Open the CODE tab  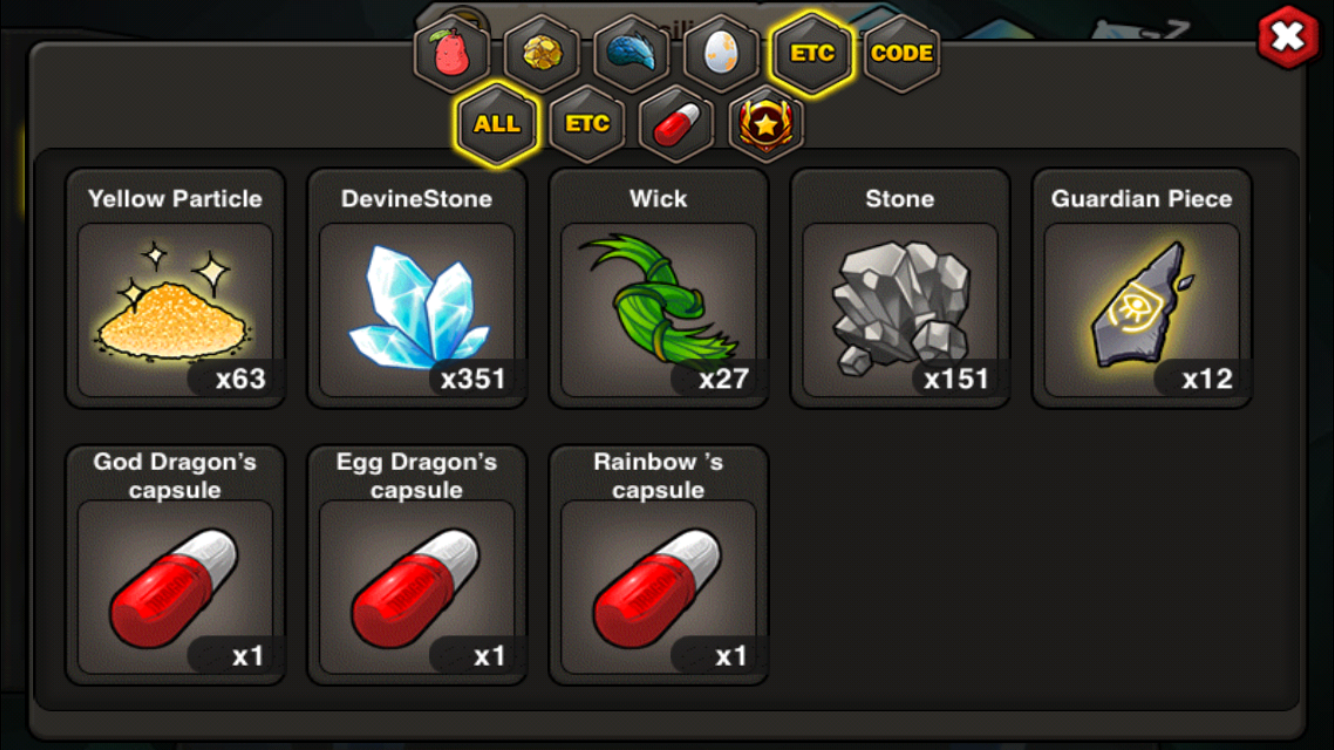coord(902,54)
